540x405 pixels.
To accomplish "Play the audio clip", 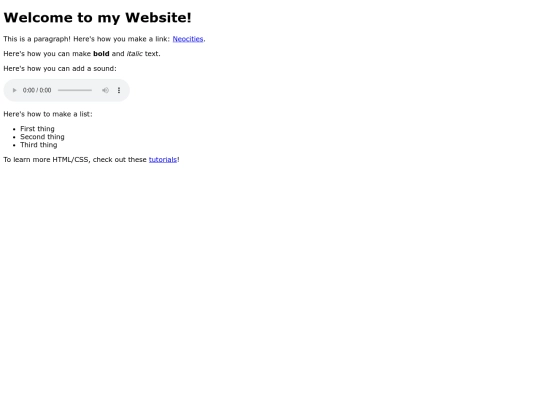I will pyautogui.click(x=14, y=90).
